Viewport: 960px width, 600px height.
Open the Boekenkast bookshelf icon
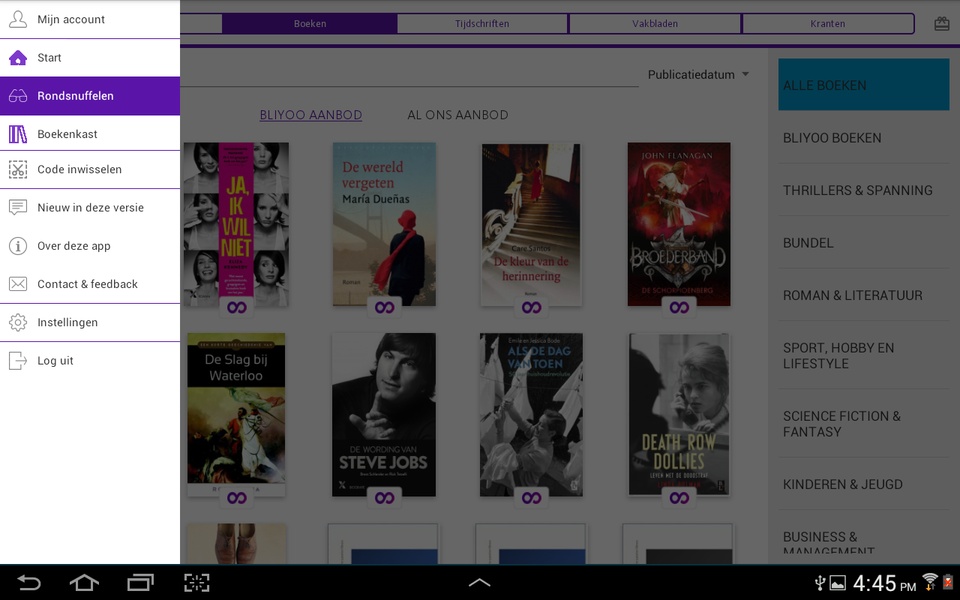(18, 134)
